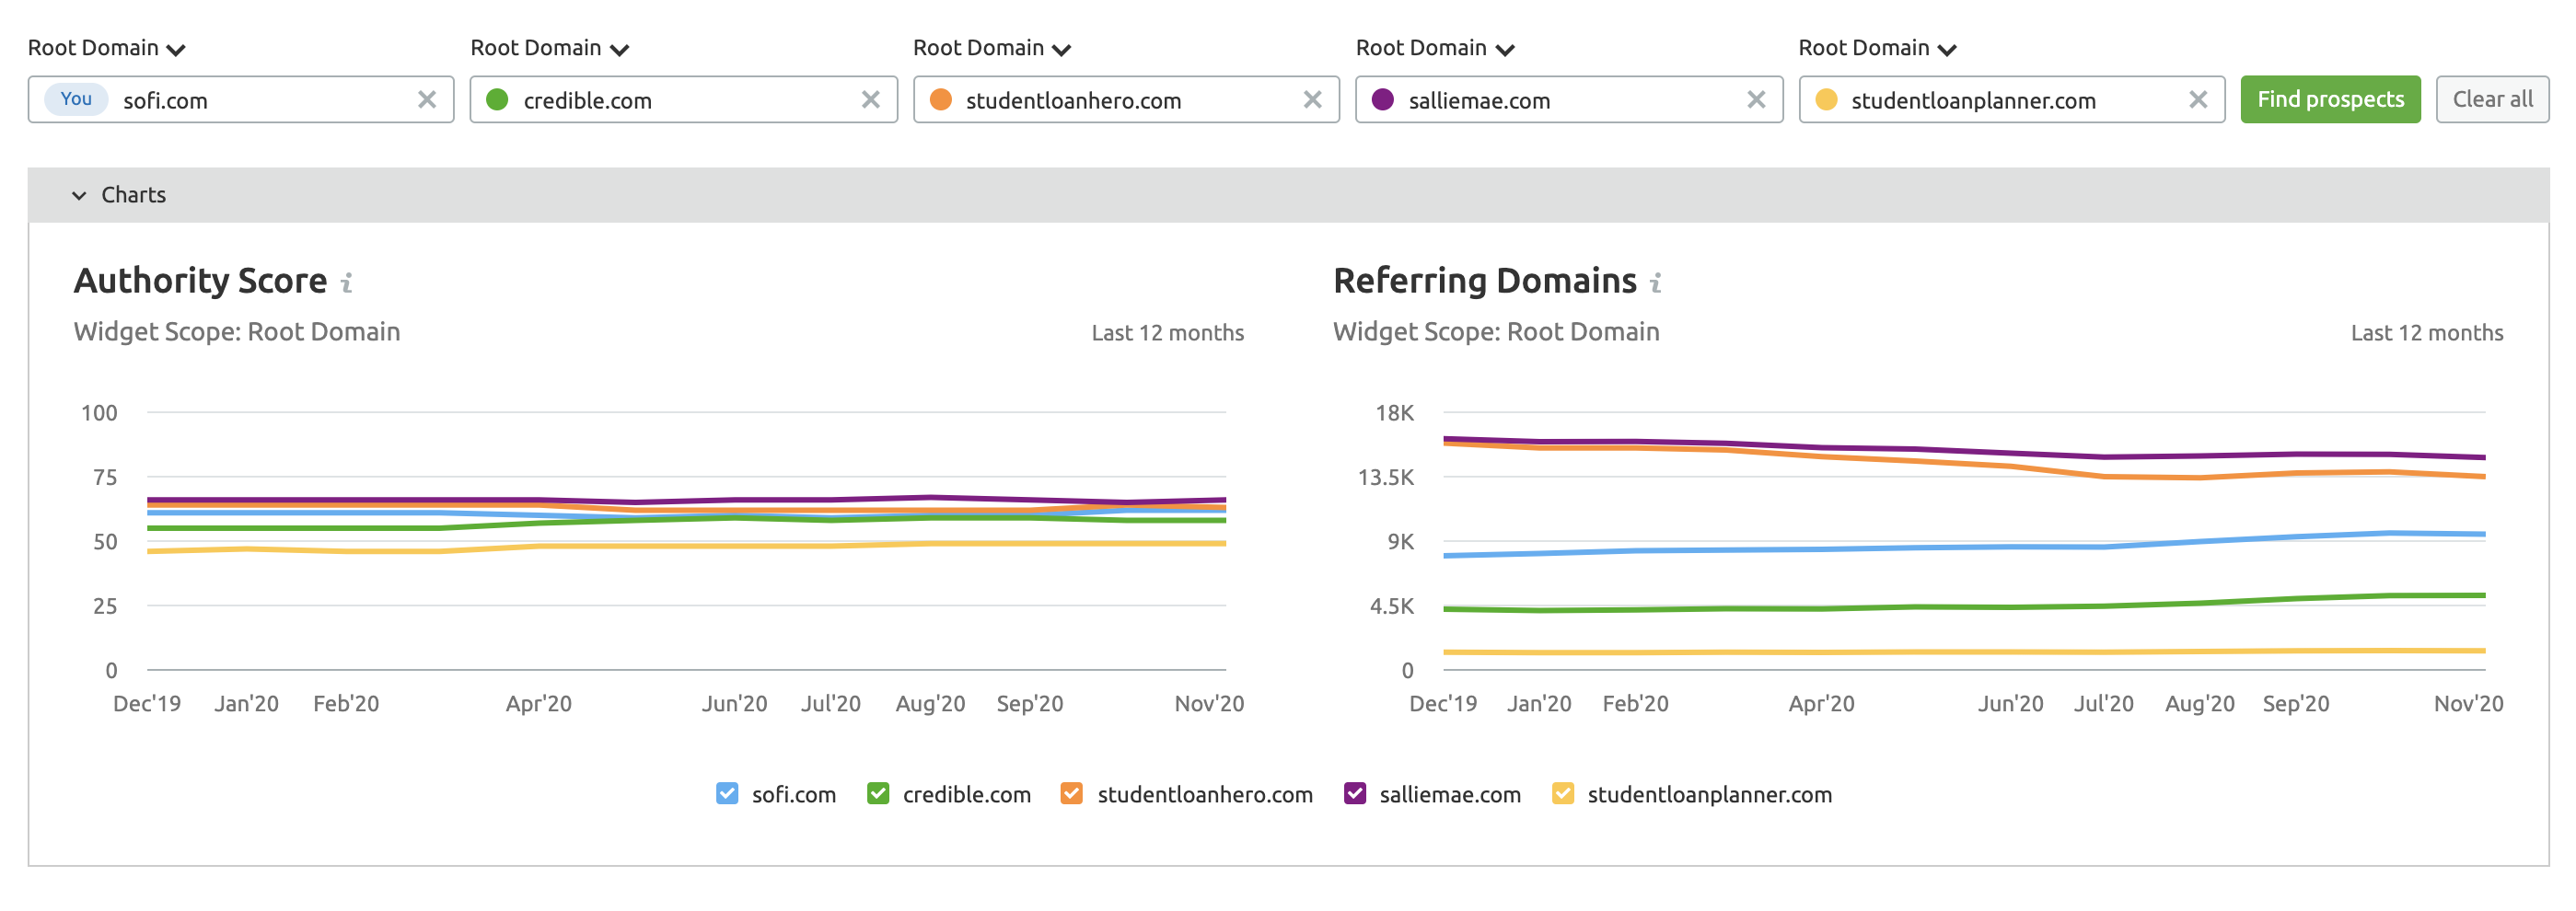Click the 100 label on Authority Score axis
The width and height of the screenshot is (2576, 911).
99,413
